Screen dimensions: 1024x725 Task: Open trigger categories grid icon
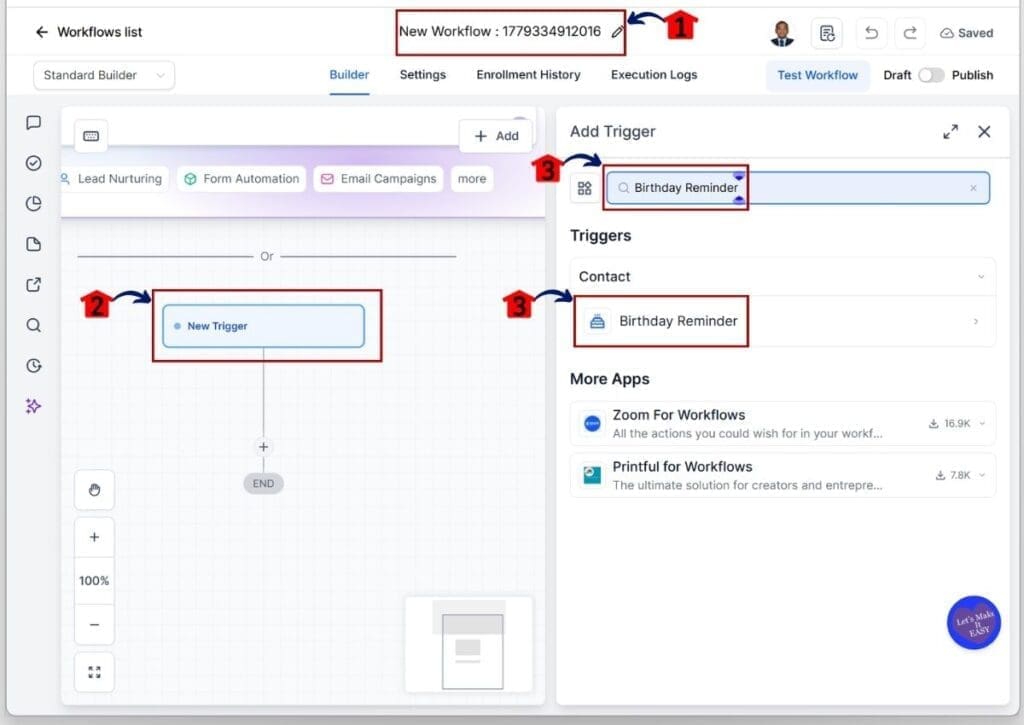(584, 188)
